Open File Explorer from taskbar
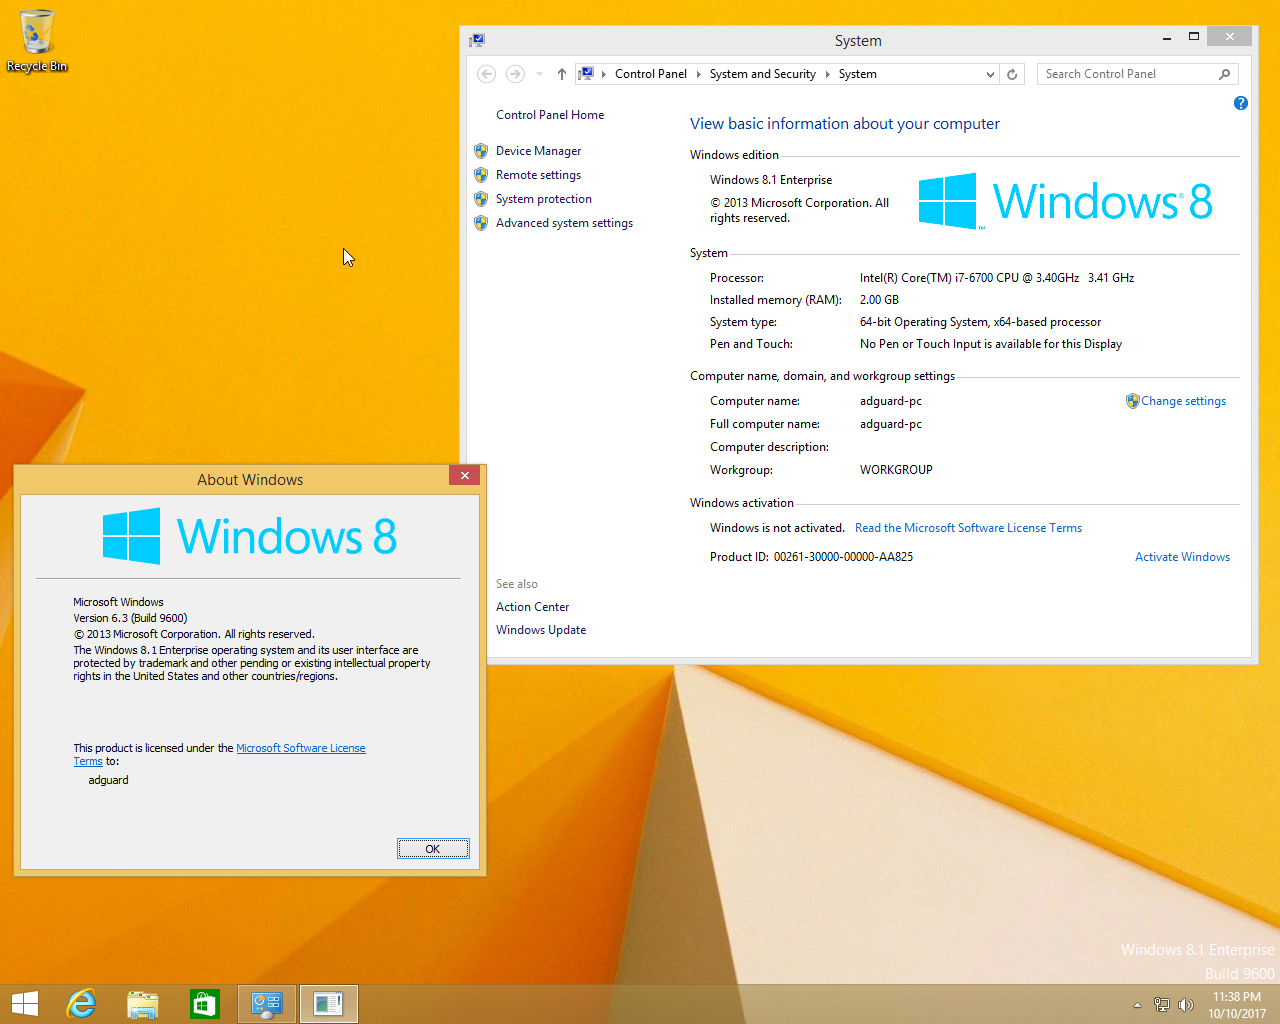 [143, 1004]
